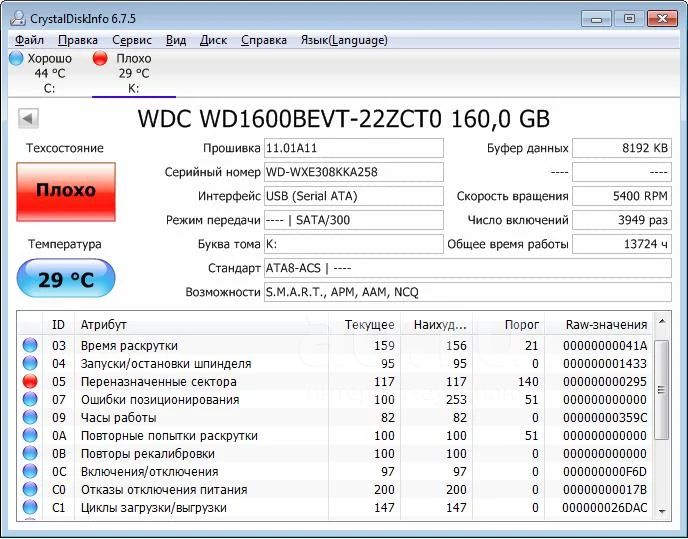Click the Атрибут column header

pyautogui.click(x=201, y=325)
